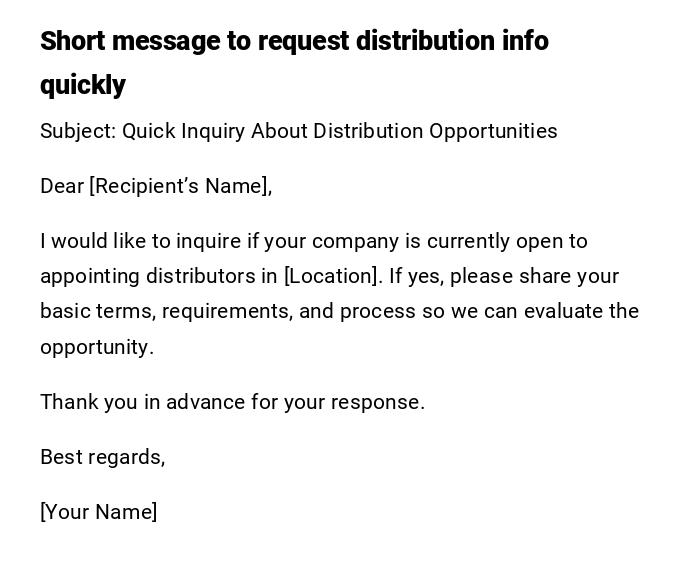The width and height of the screenshot is (700, 574).
Task: Click the "[Location]" placeholder in the body
Action: pos(331,276)
